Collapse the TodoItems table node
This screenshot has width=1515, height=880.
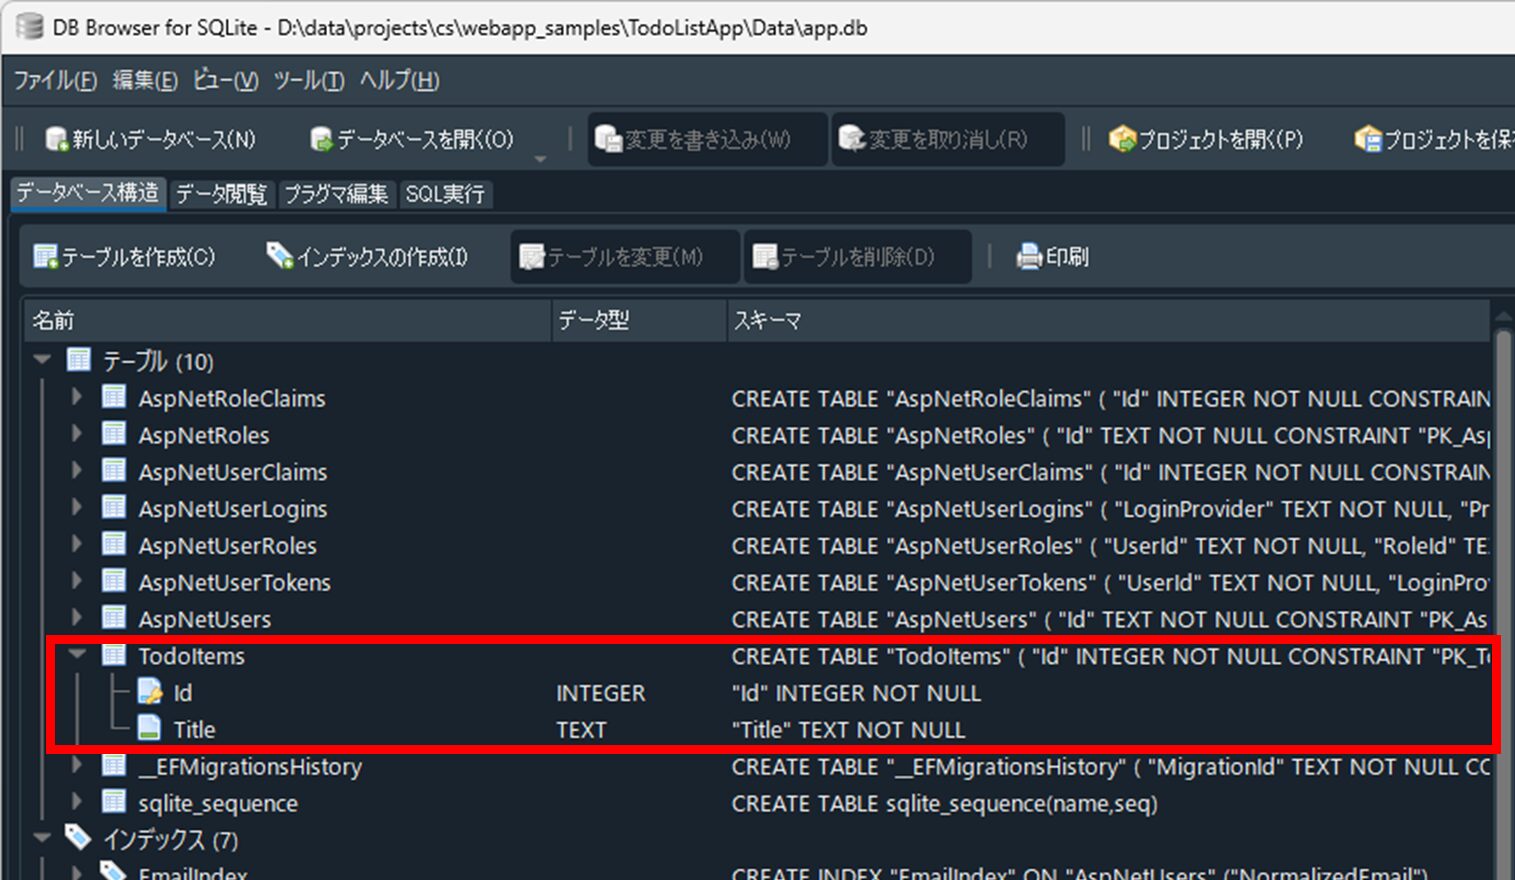pos(77,656)
